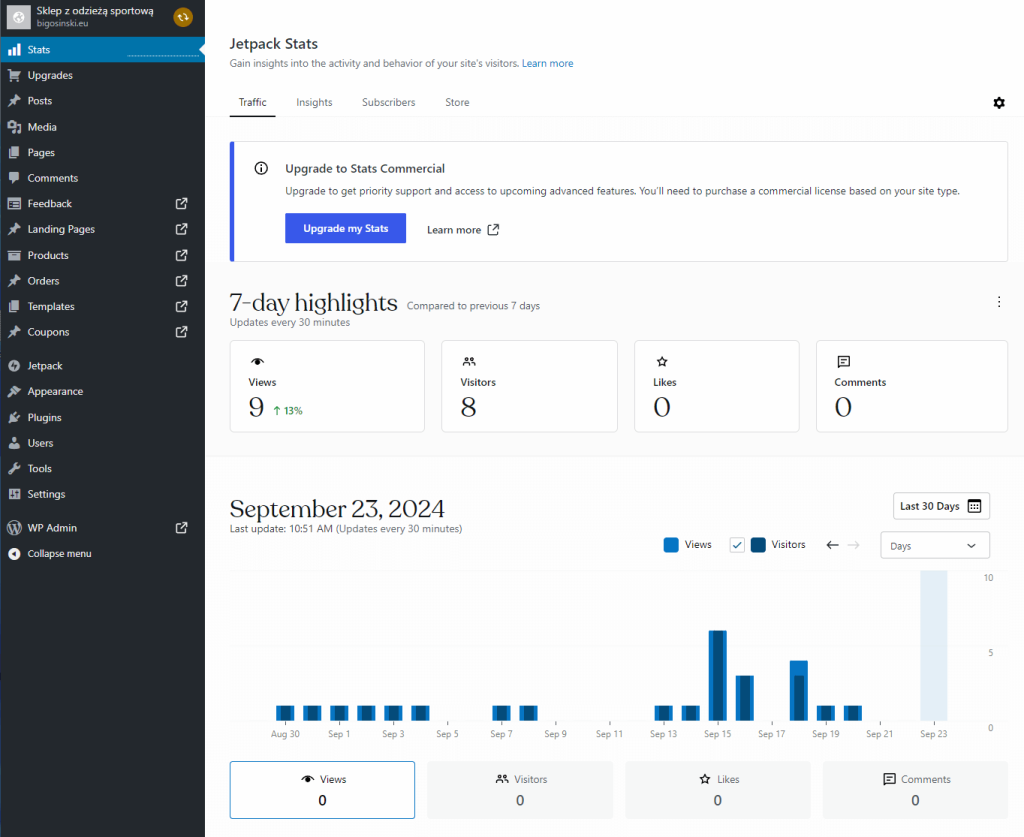Click the blue Views legend color swatch
The image size is (1024, 837).
(671, 545)
